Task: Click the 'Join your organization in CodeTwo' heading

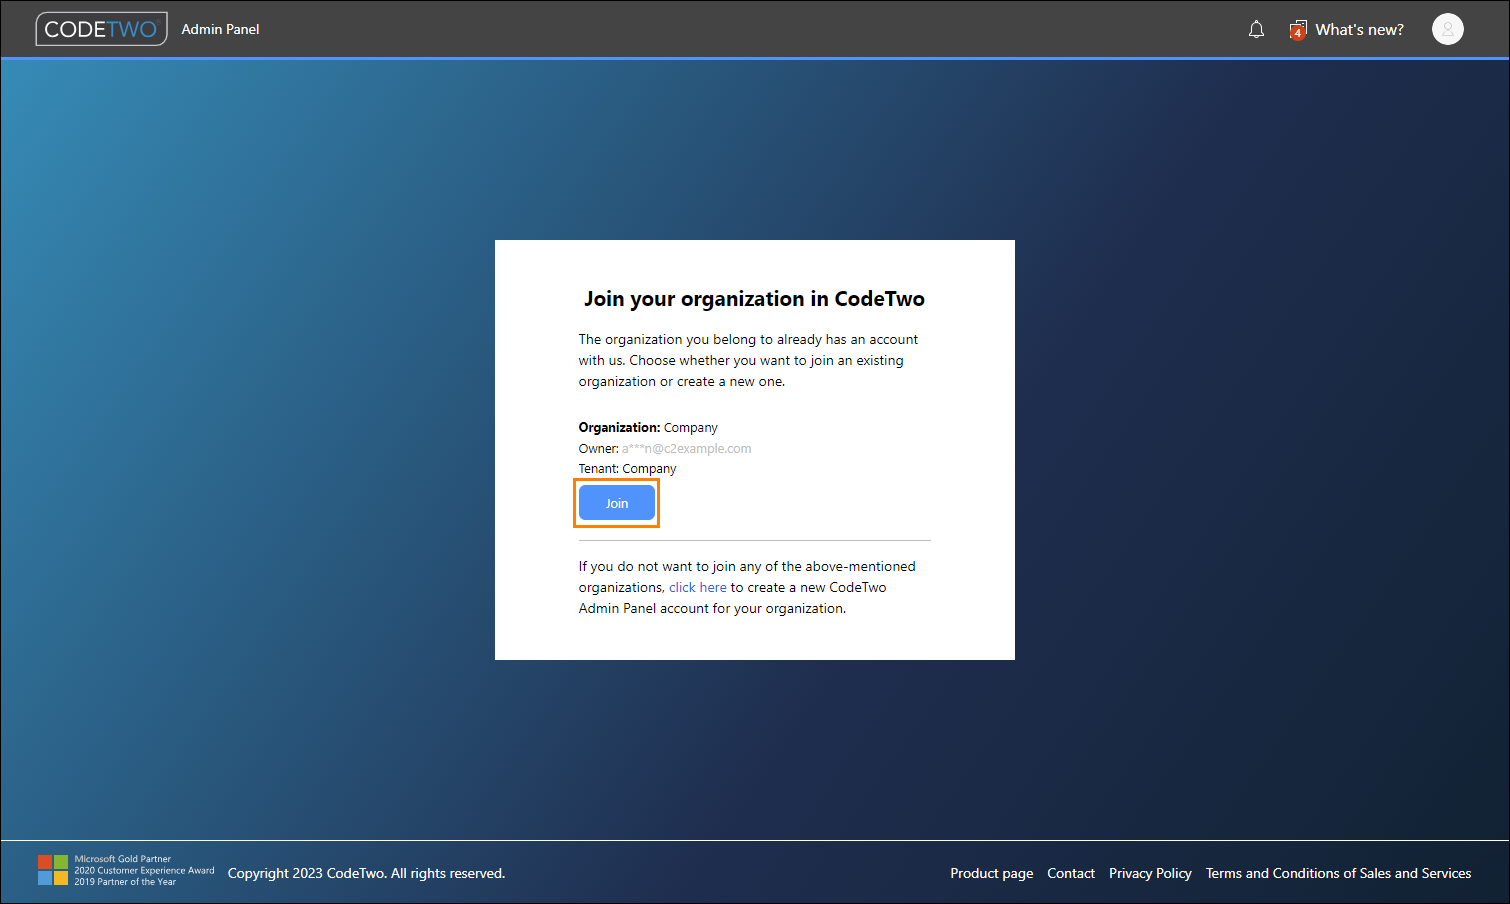Action: coord(754,299)
